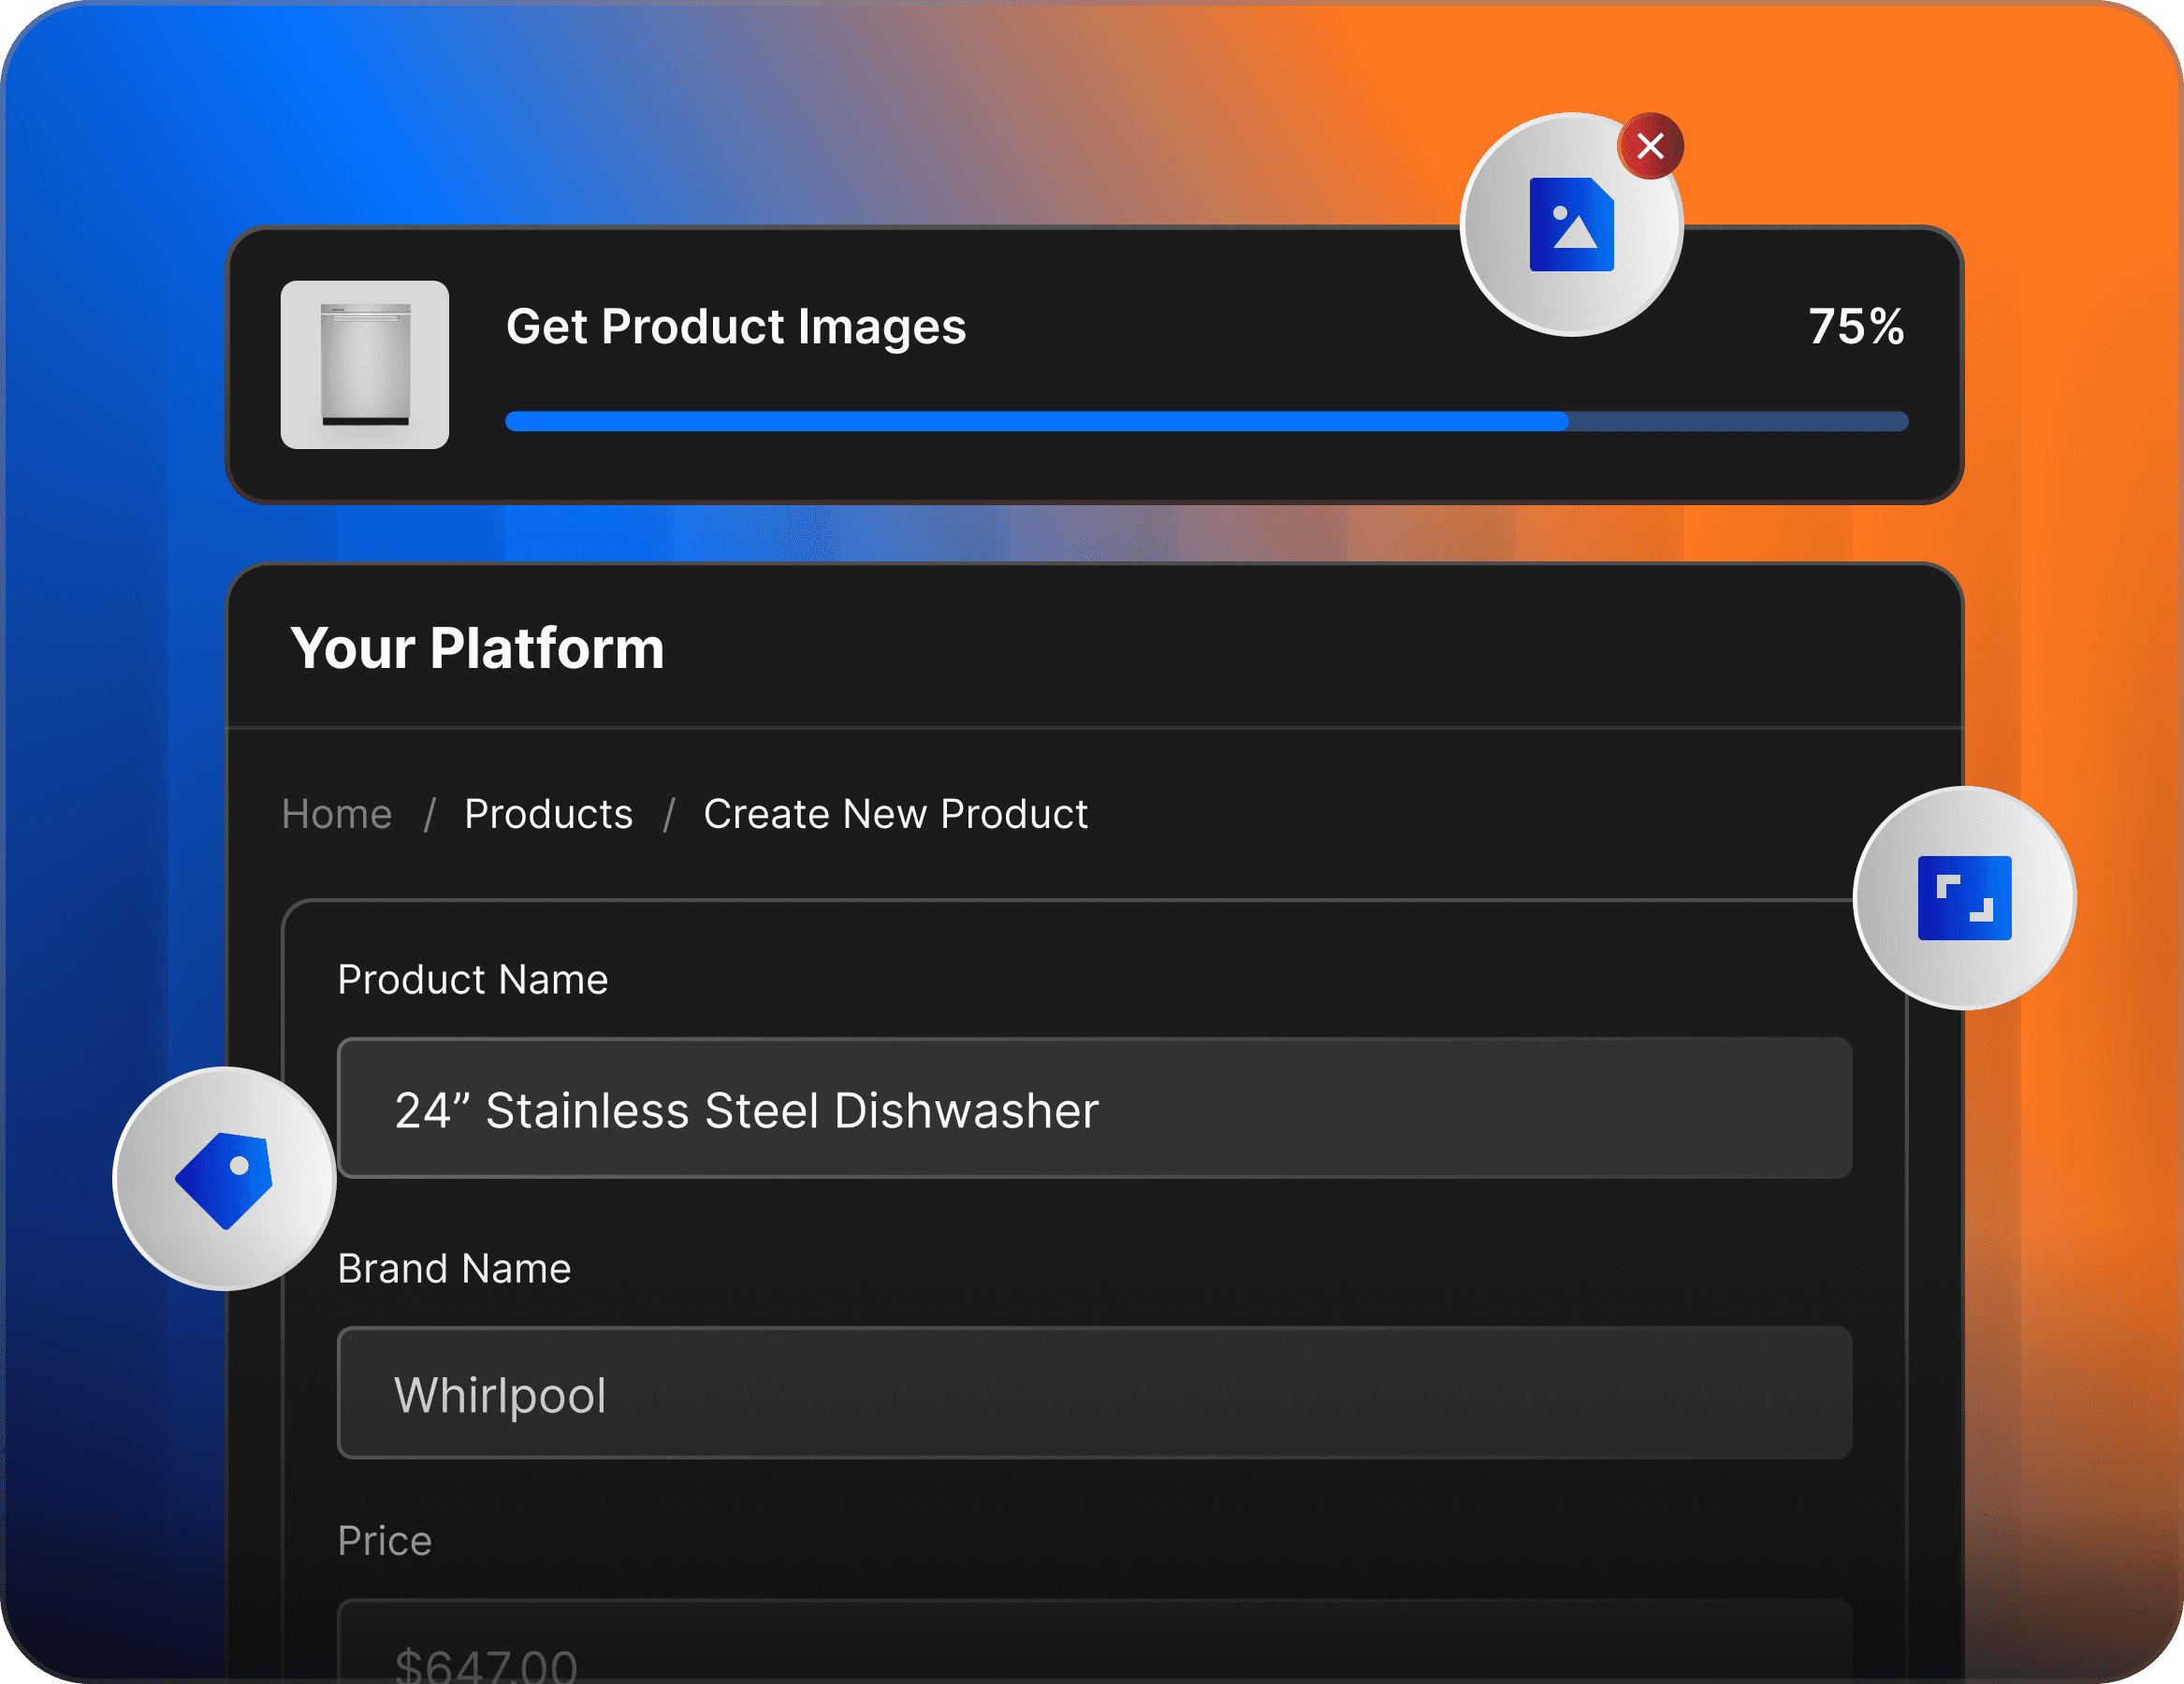2184x1684 pixels.
Task: Click the 75% progress percentage label
Action: click(x=1856, y=327)
